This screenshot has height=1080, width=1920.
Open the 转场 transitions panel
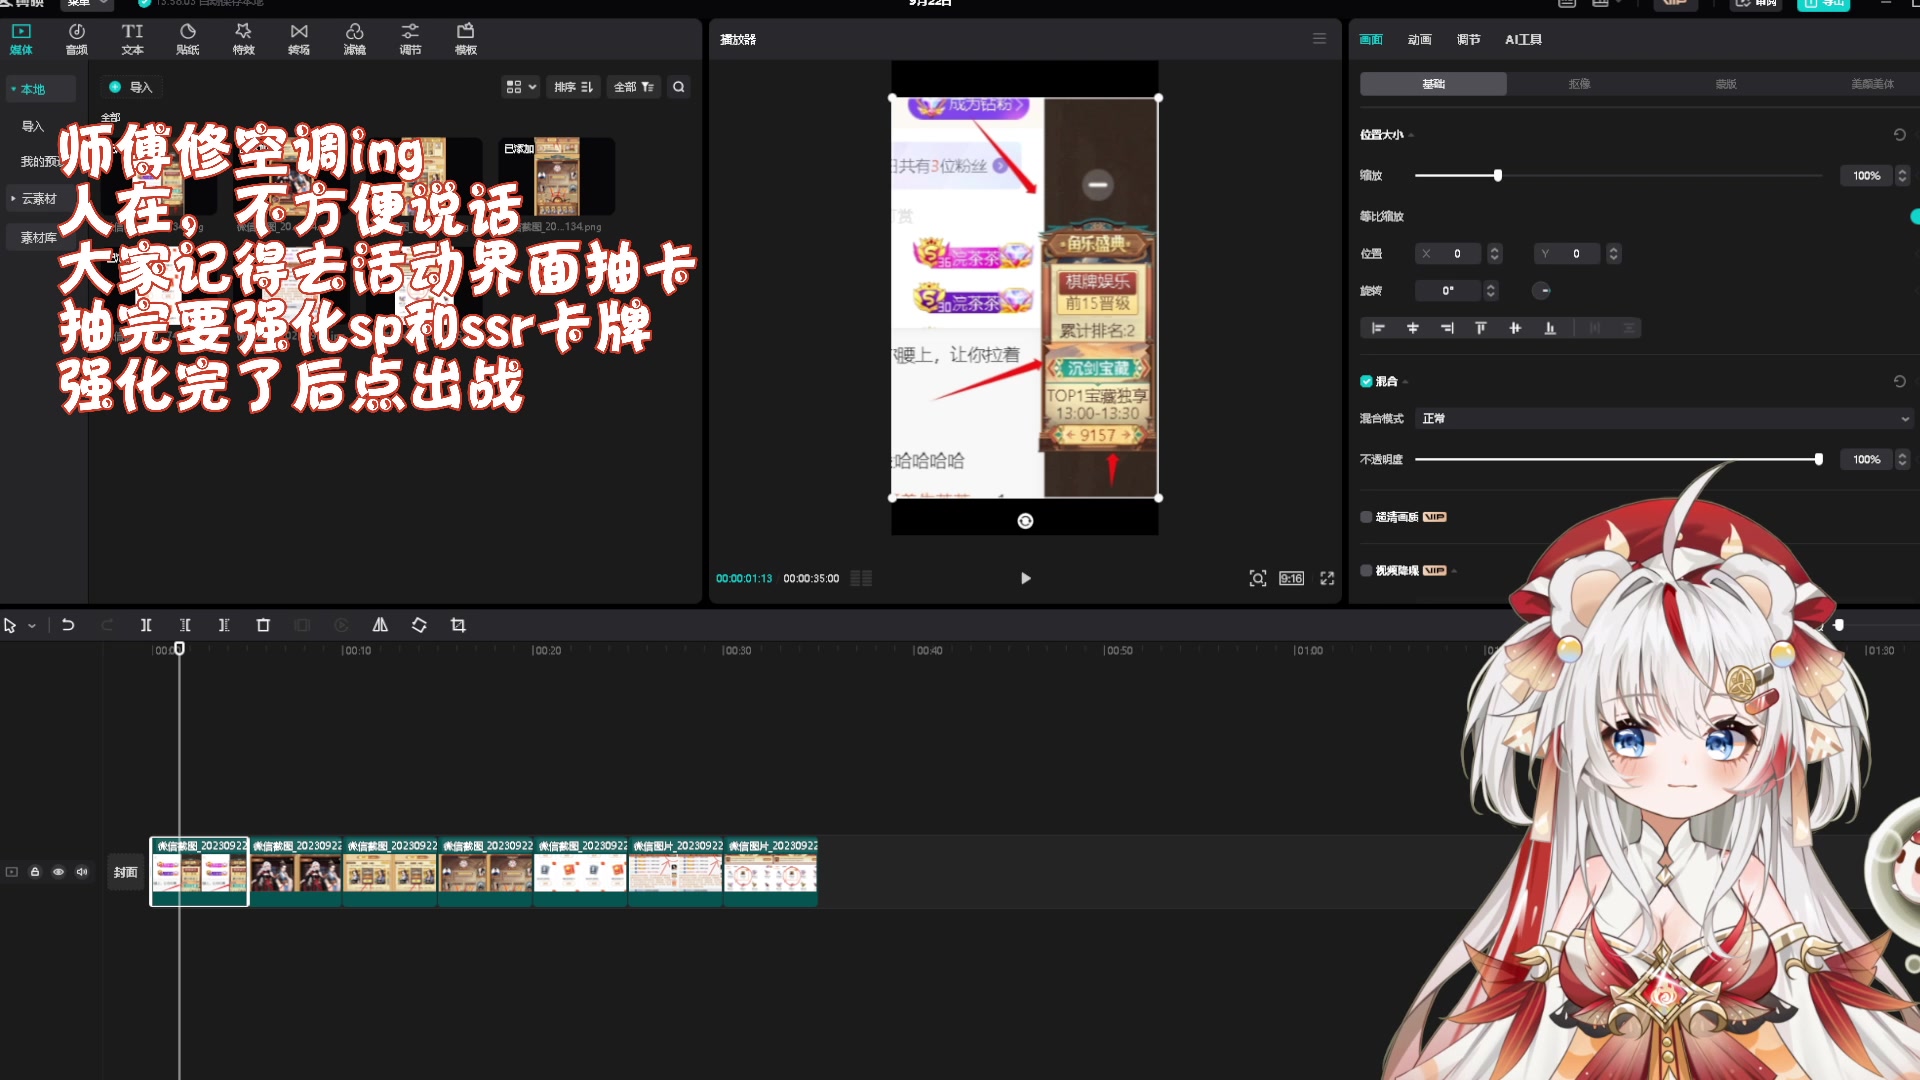pyautogui.click(x=299, y=39)
